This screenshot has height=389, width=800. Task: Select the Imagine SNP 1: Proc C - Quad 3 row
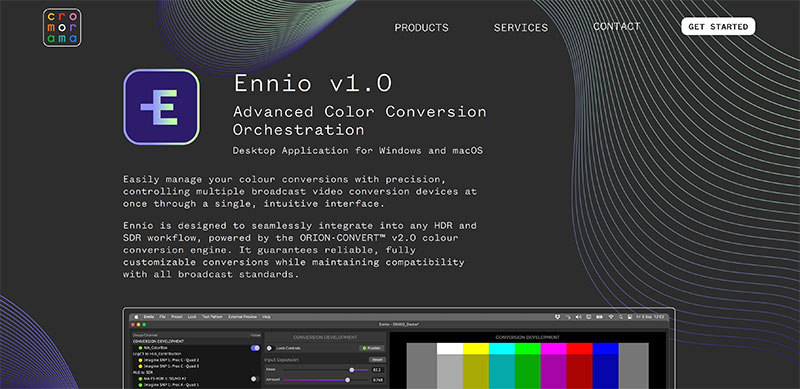[x=196, y=366]
